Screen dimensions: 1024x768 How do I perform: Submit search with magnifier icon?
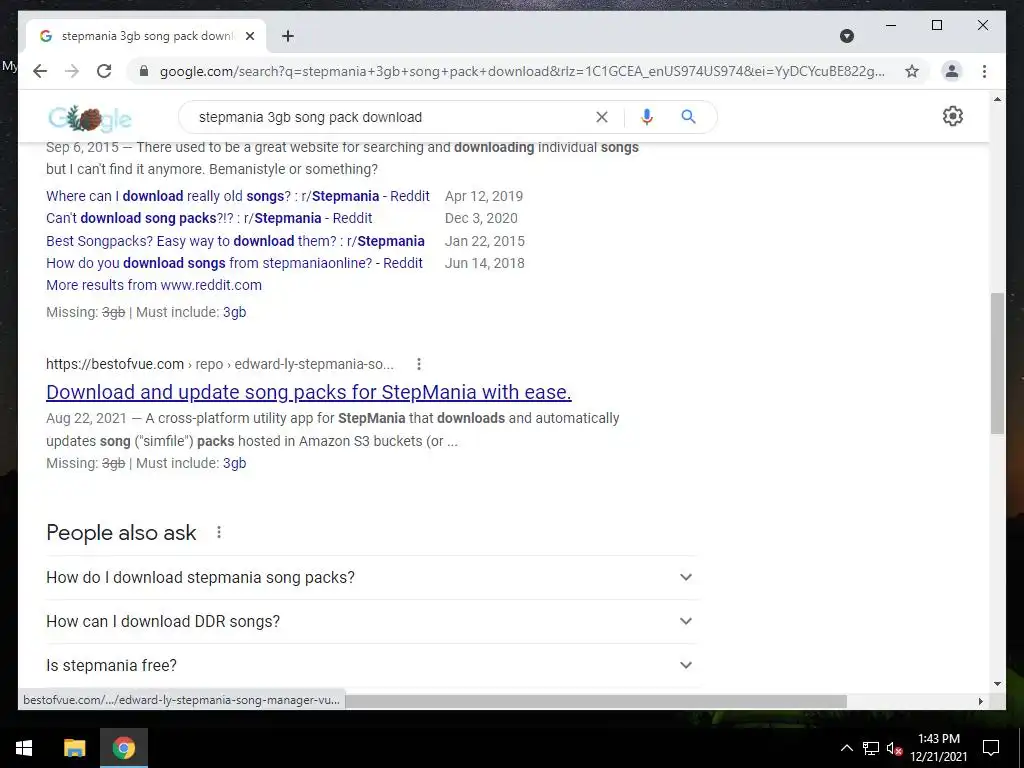coord(688,117)
